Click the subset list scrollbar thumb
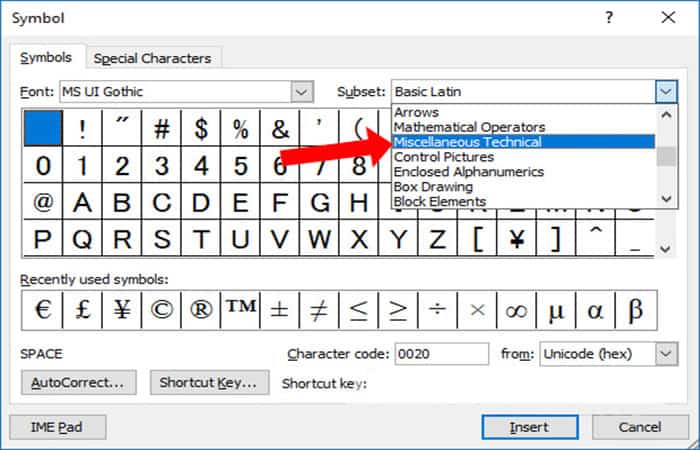Image resolution: width=700 pixels, height=450 pixels. point(666,157)
